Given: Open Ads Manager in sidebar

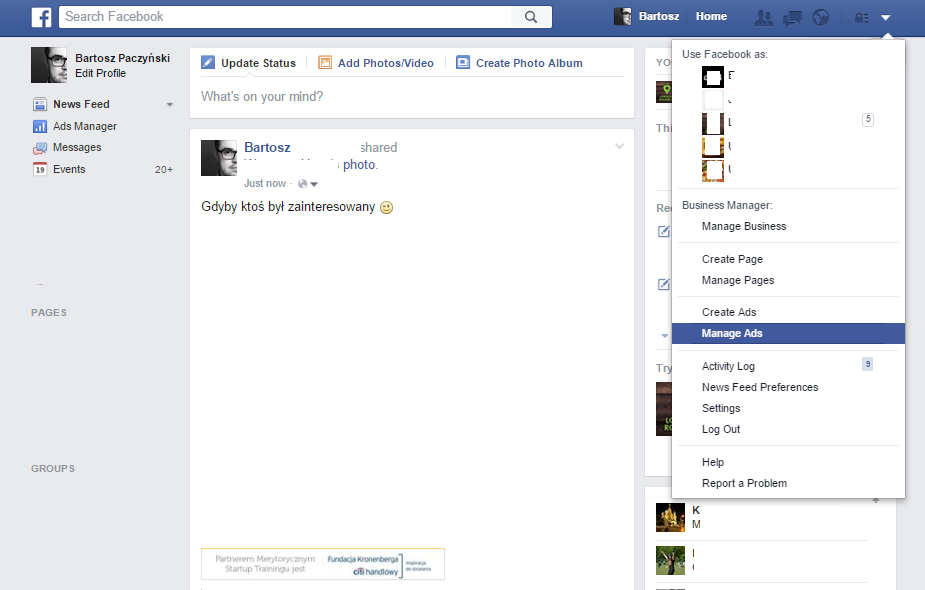Looking at the screenshot, I should [x=84, y=126].
